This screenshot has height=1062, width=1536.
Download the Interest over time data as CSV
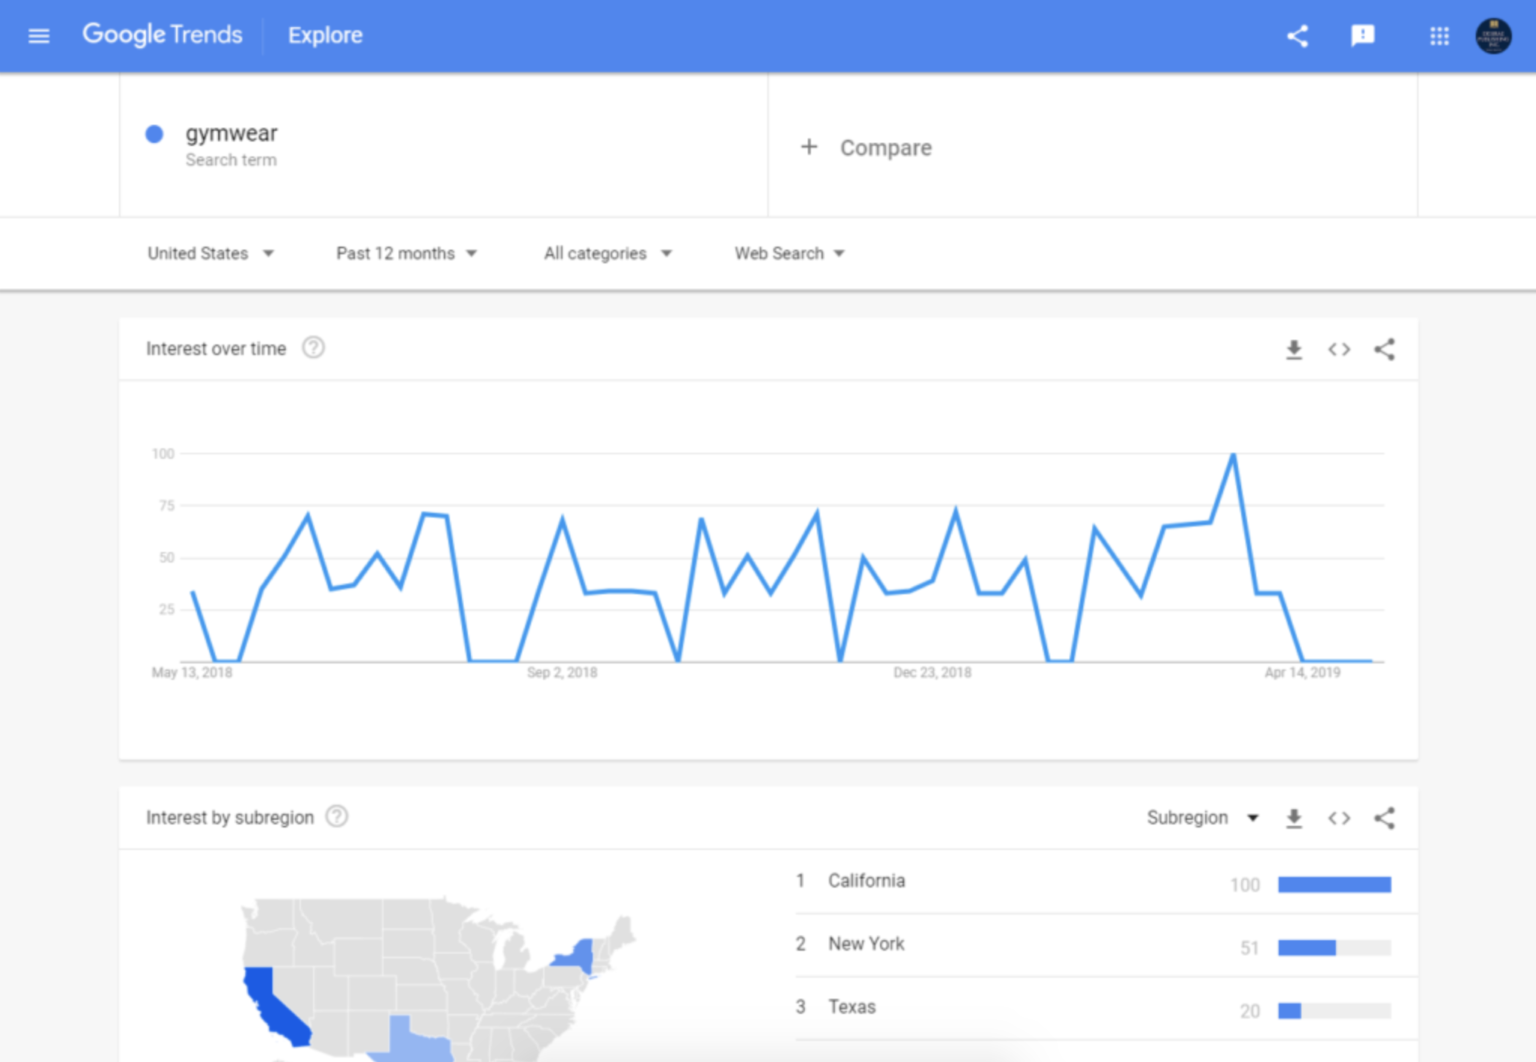tap(1294, 349)
